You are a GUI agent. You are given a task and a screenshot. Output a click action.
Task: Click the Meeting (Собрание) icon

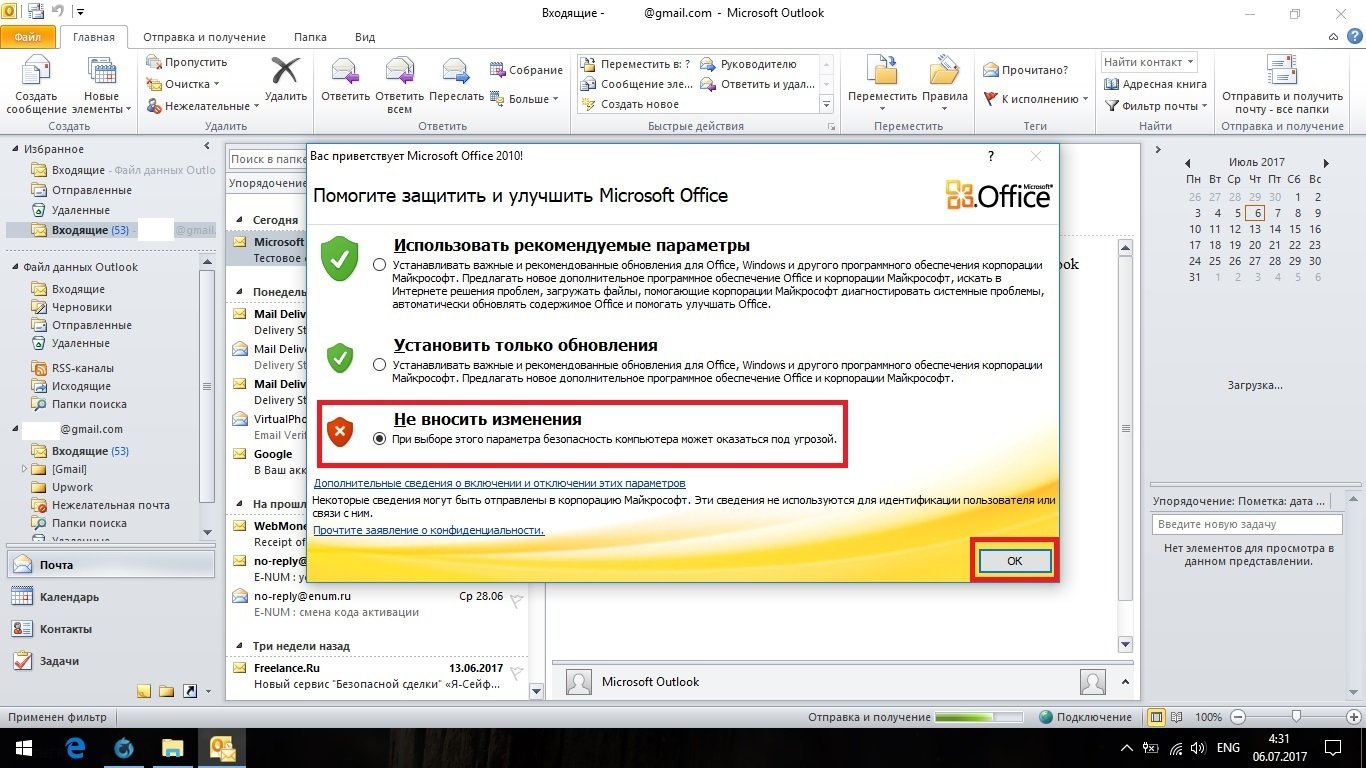click(527, 70)
